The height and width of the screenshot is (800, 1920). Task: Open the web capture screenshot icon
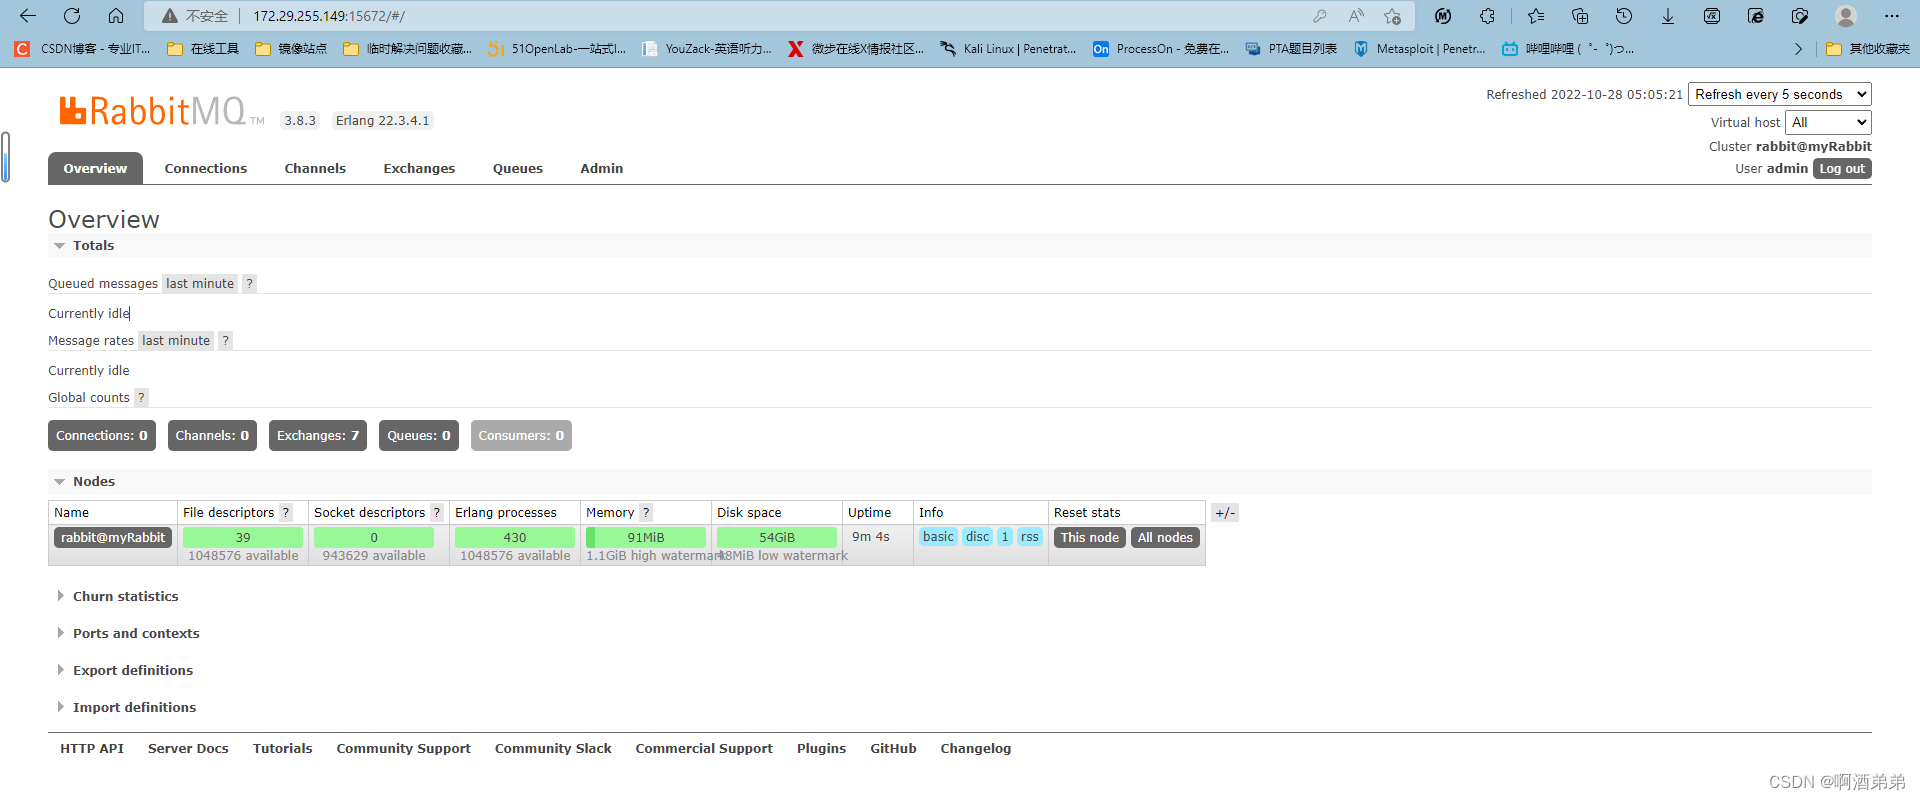coord(1800,16)
